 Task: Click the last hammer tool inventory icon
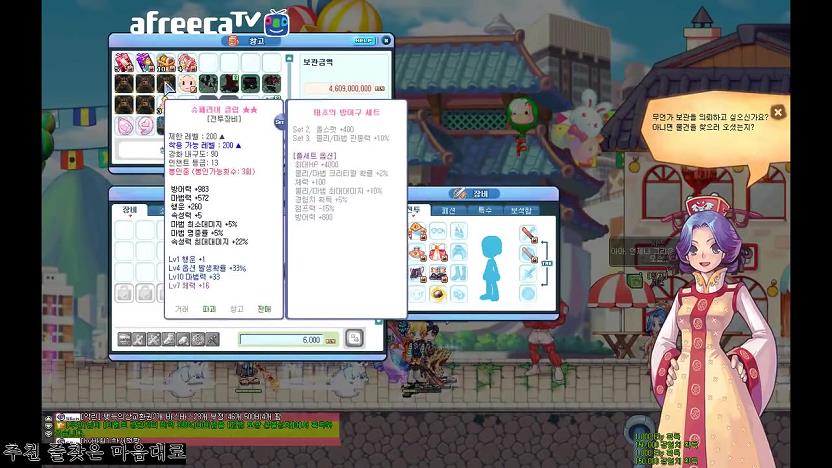[212, 339]
